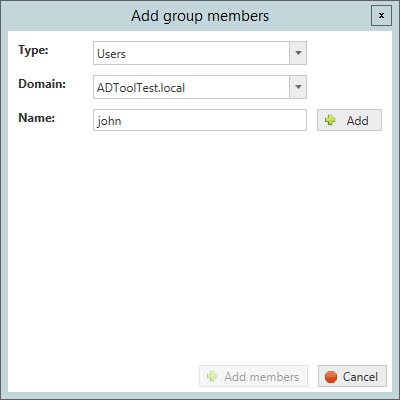400x400 pixels.
Task: Click the Add group members title bar
Action: point(200,16)
